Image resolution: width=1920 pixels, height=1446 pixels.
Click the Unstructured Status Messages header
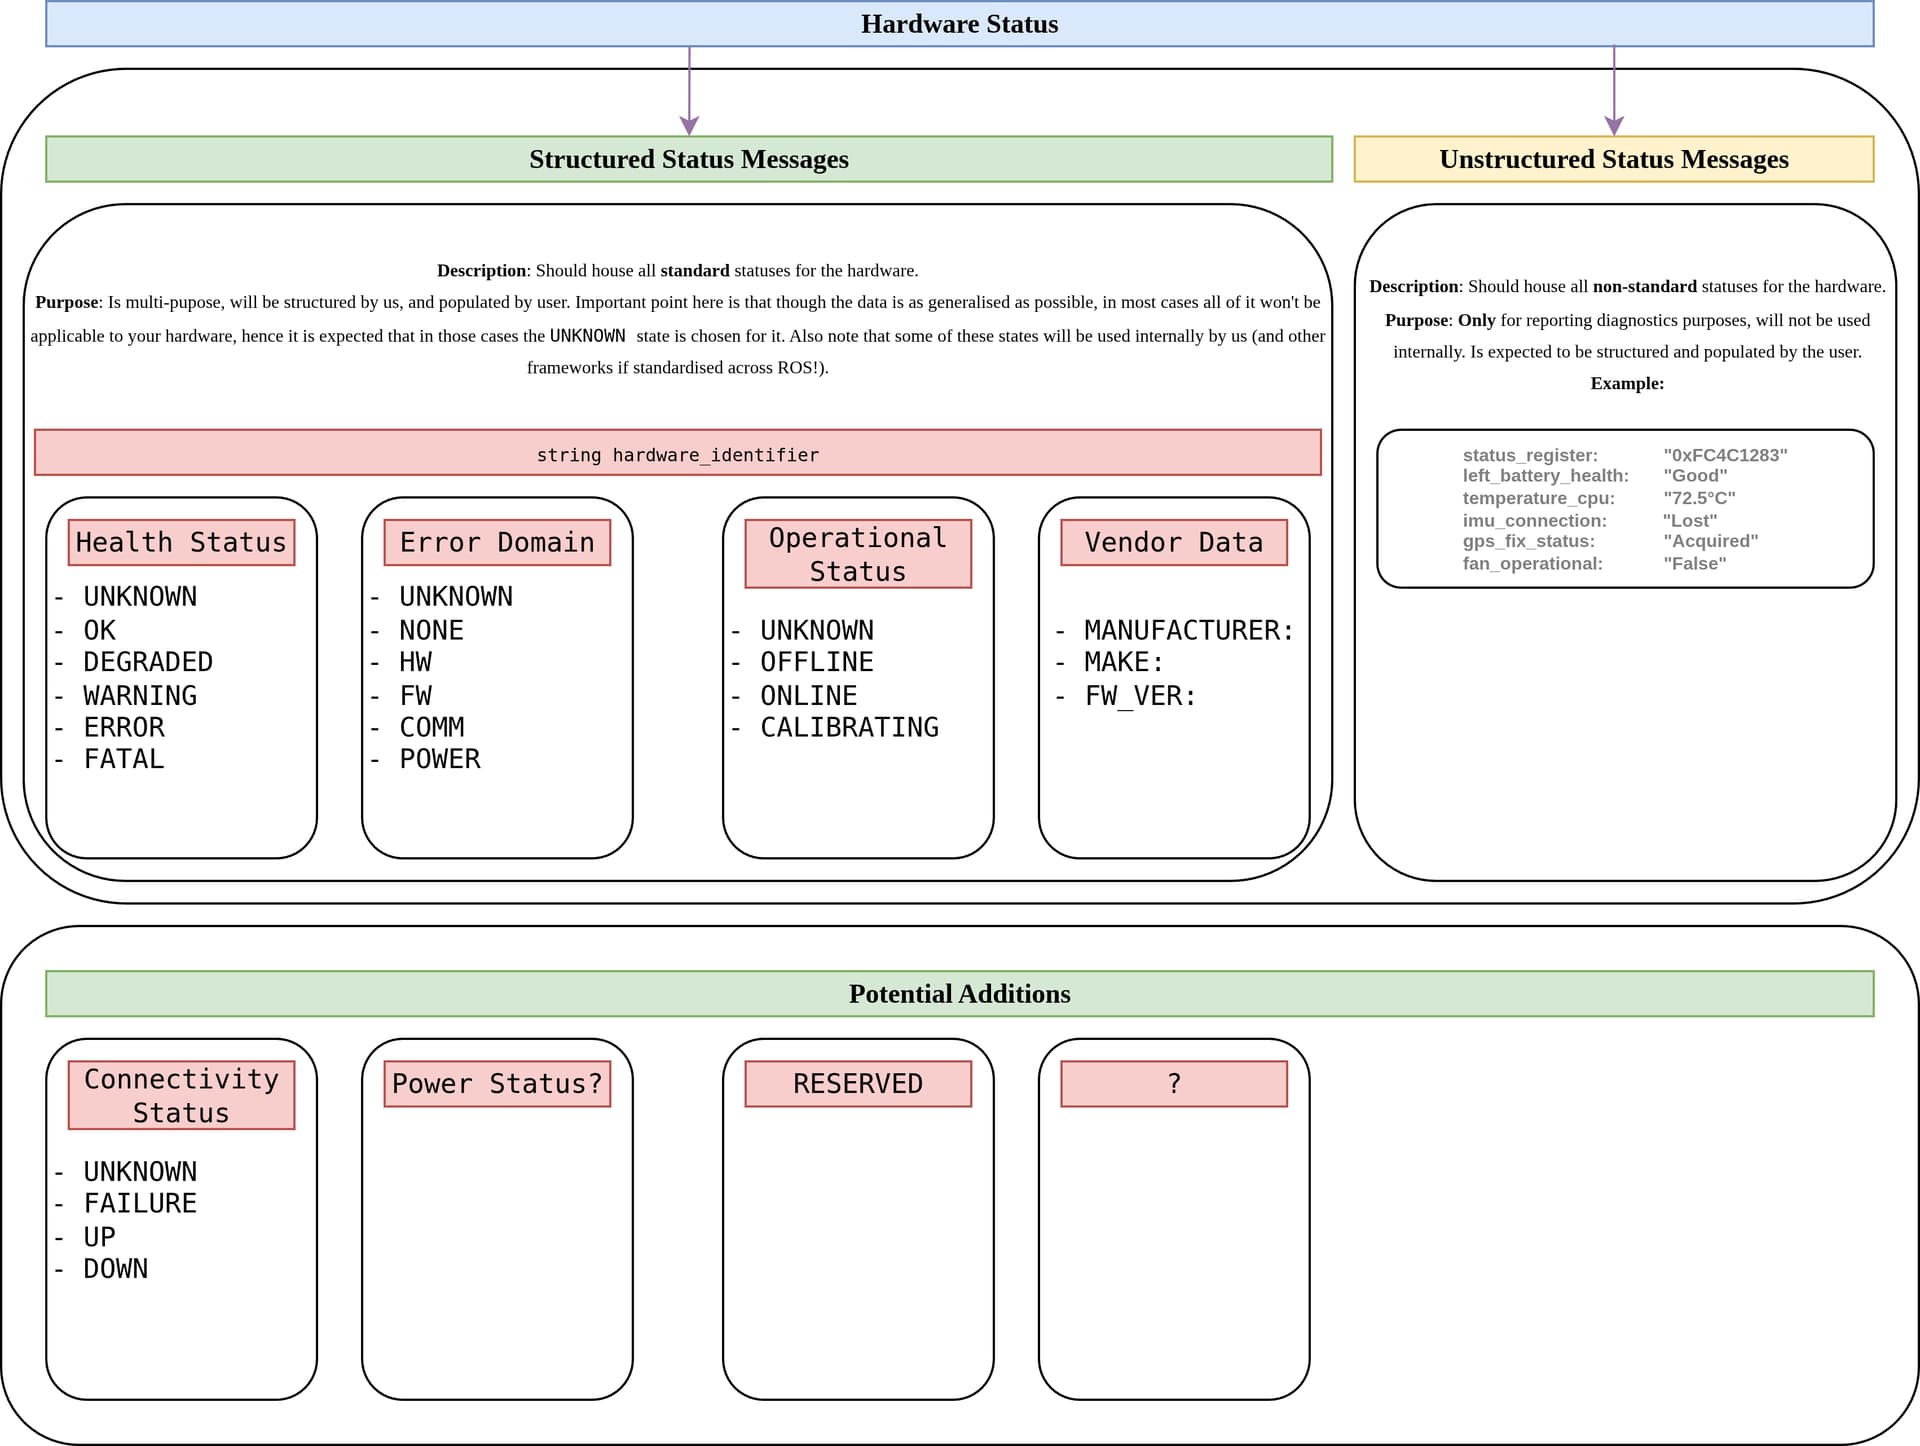point(1613,159)
